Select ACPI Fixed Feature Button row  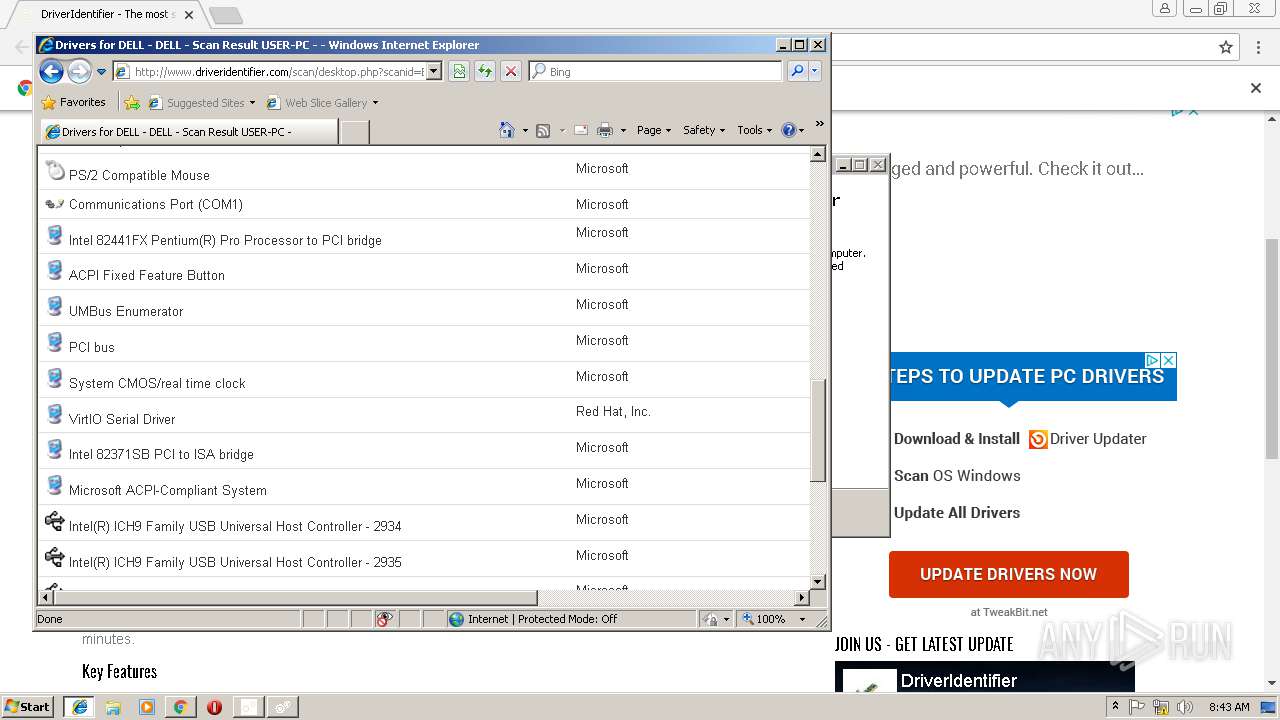(424, 272)
